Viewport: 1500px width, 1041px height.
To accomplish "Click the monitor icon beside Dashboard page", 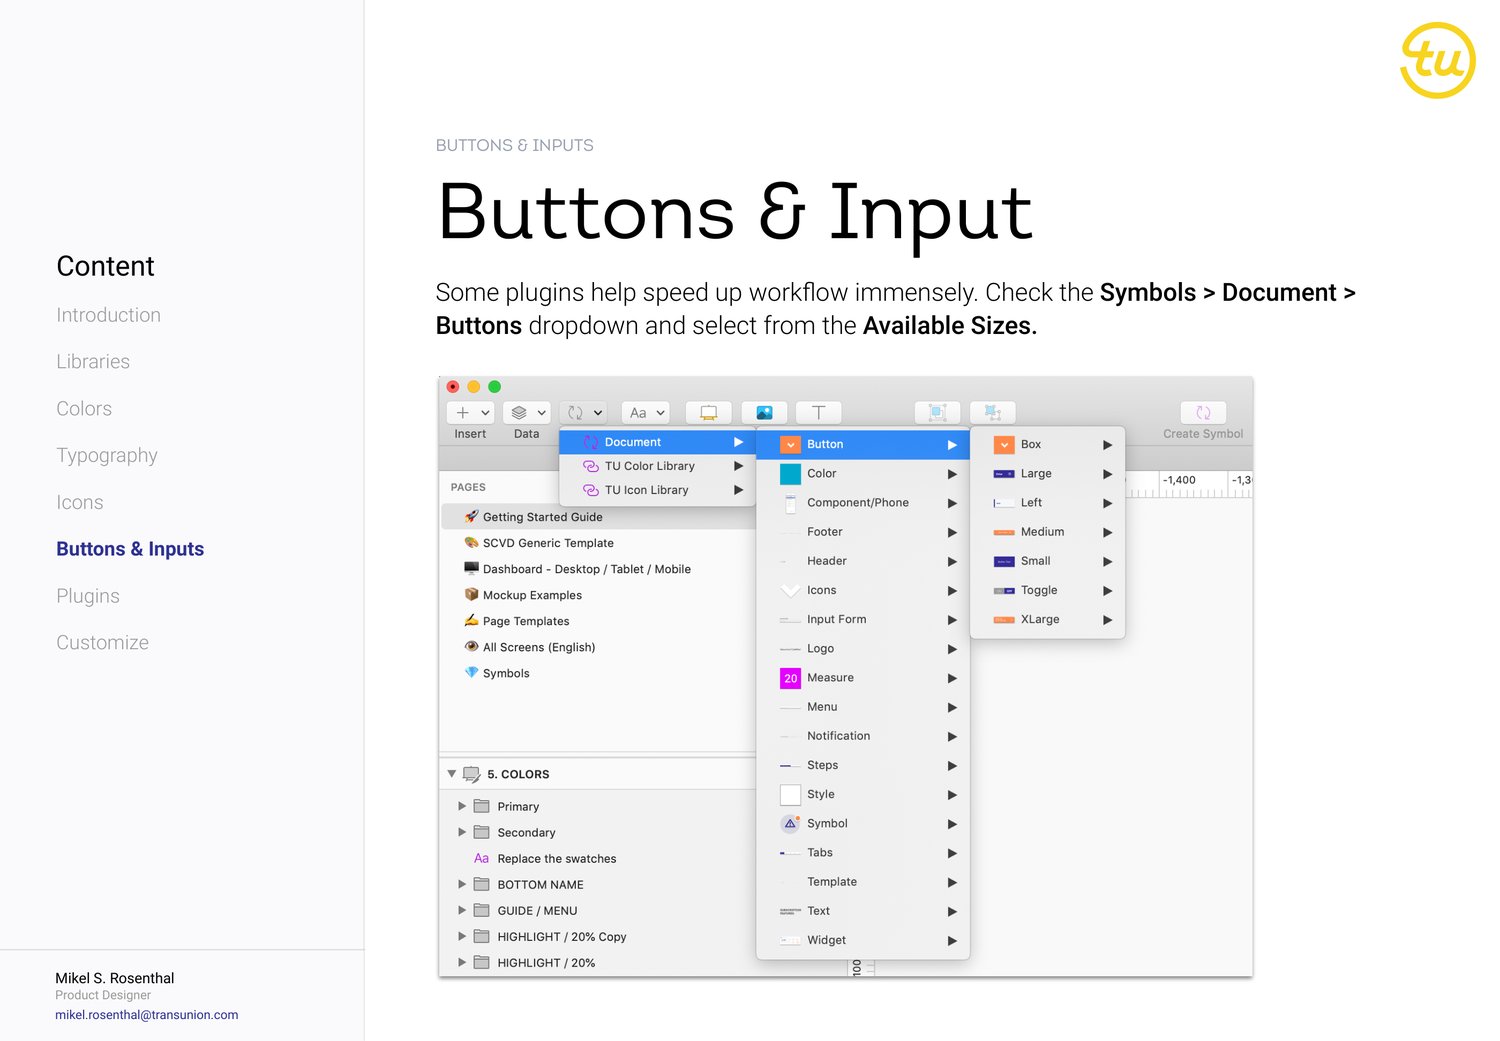I will [x=471, y=568].
